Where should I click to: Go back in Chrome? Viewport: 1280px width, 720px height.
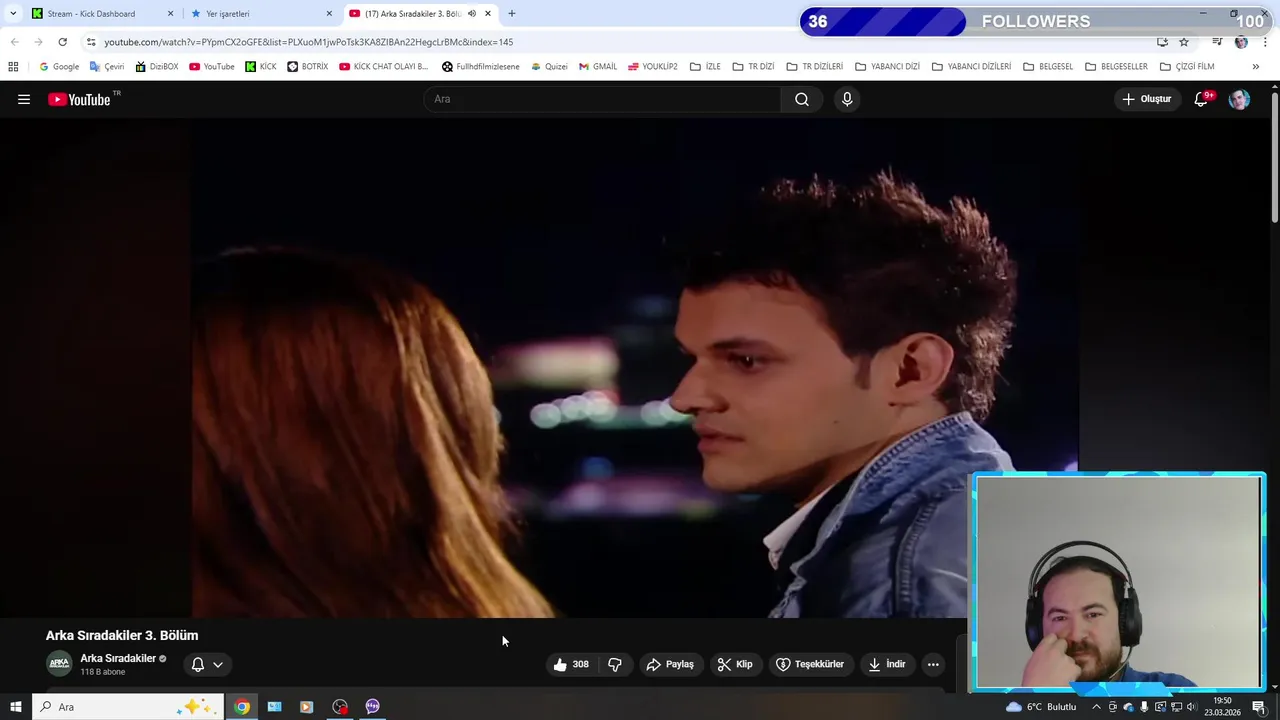(x=14, y=42)
